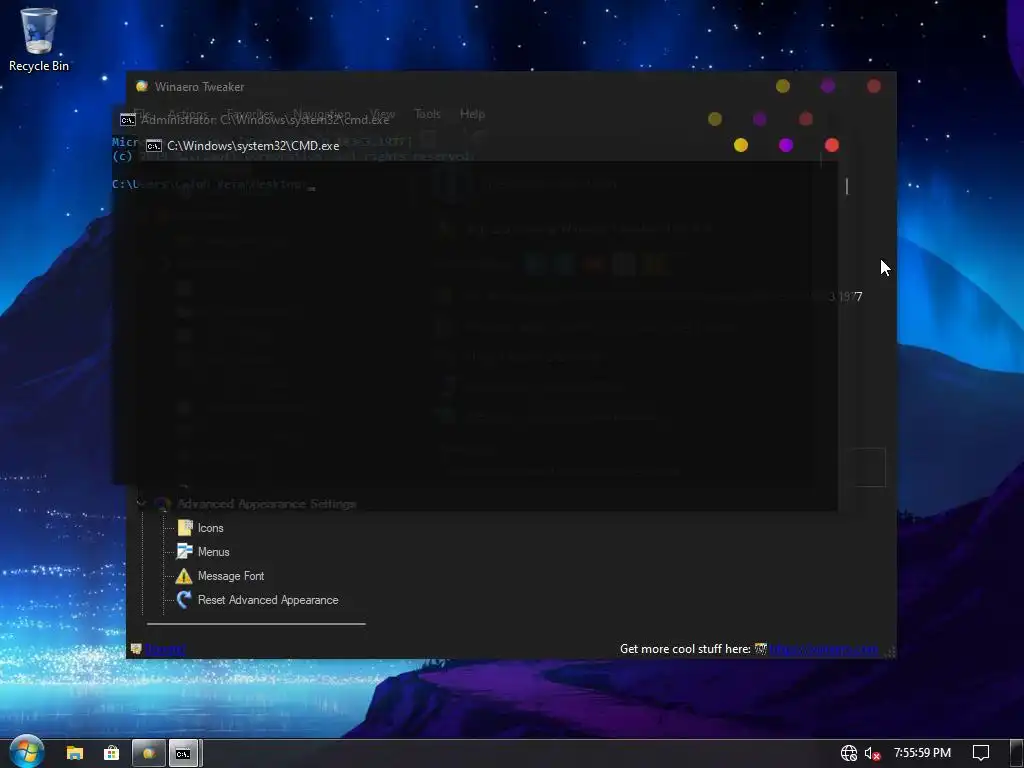The height and width of the screenshot is (768, 1024).
Task: Minimize the Administrator cmd.exe window
Action: 715,119
